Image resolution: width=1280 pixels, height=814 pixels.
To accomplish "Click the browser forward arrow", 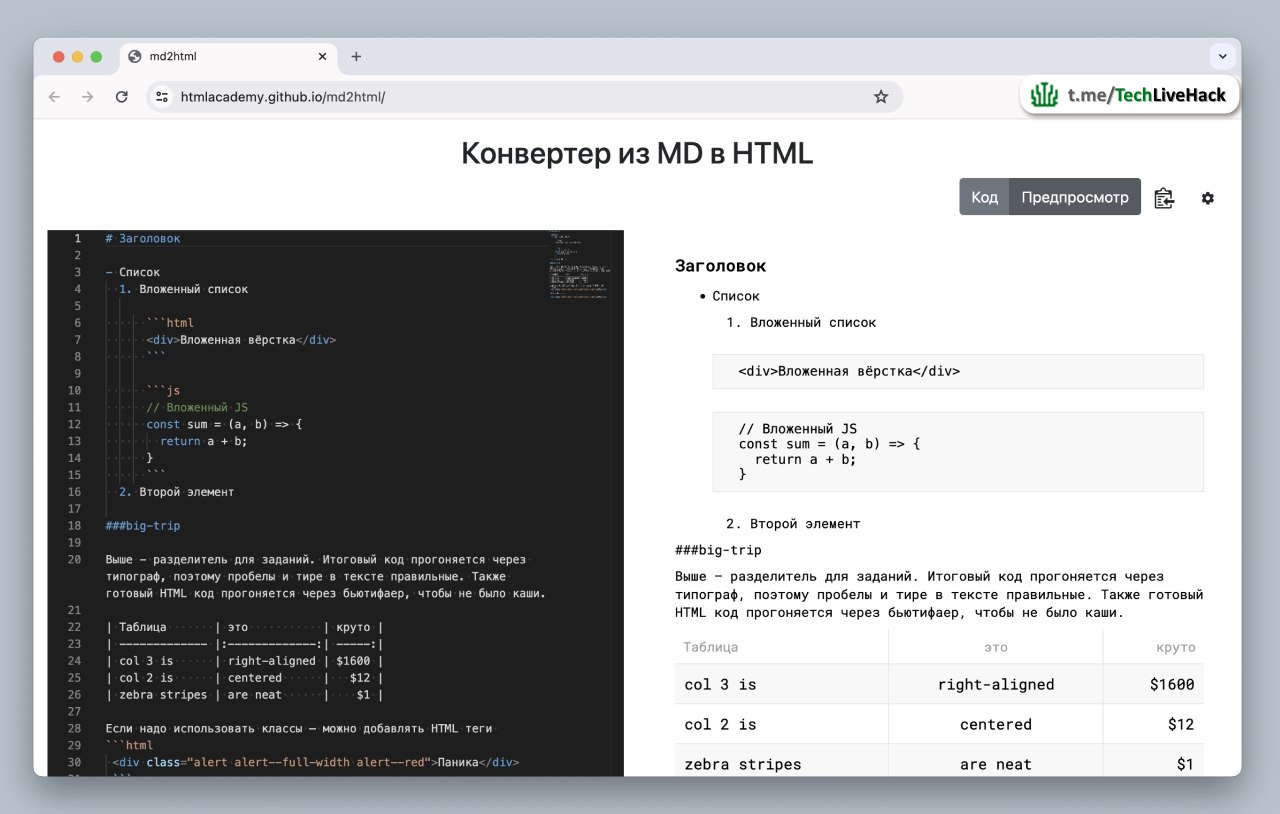I will [88, 97].
